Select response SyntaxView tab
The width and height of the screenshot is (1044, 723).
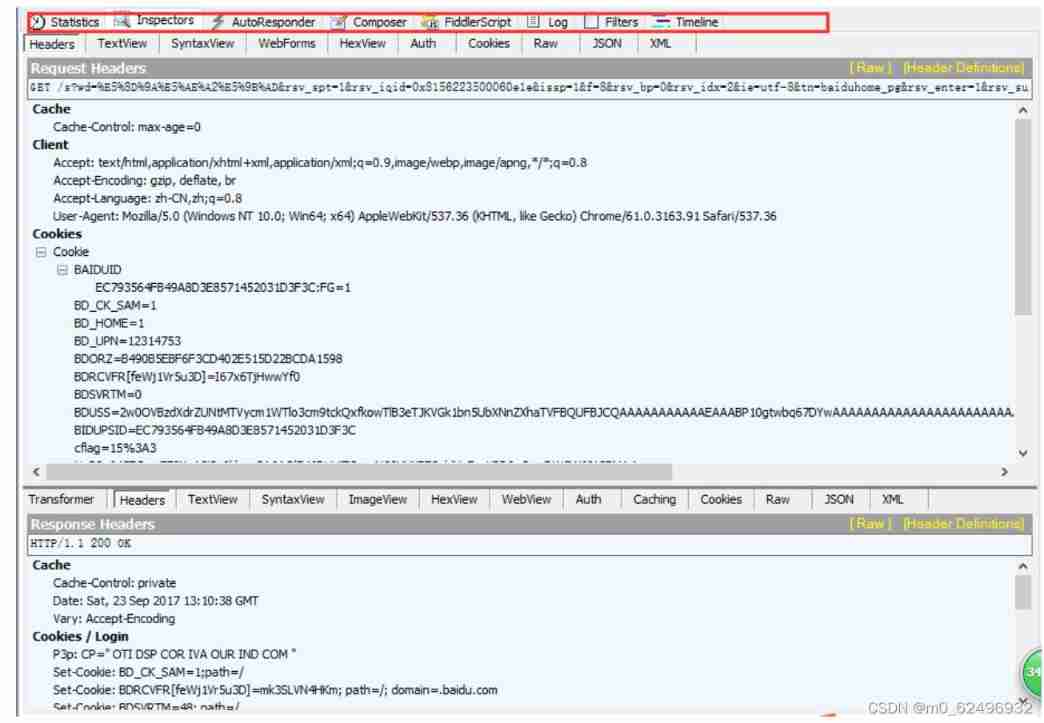pyautogui.click(x=293, y=499)
